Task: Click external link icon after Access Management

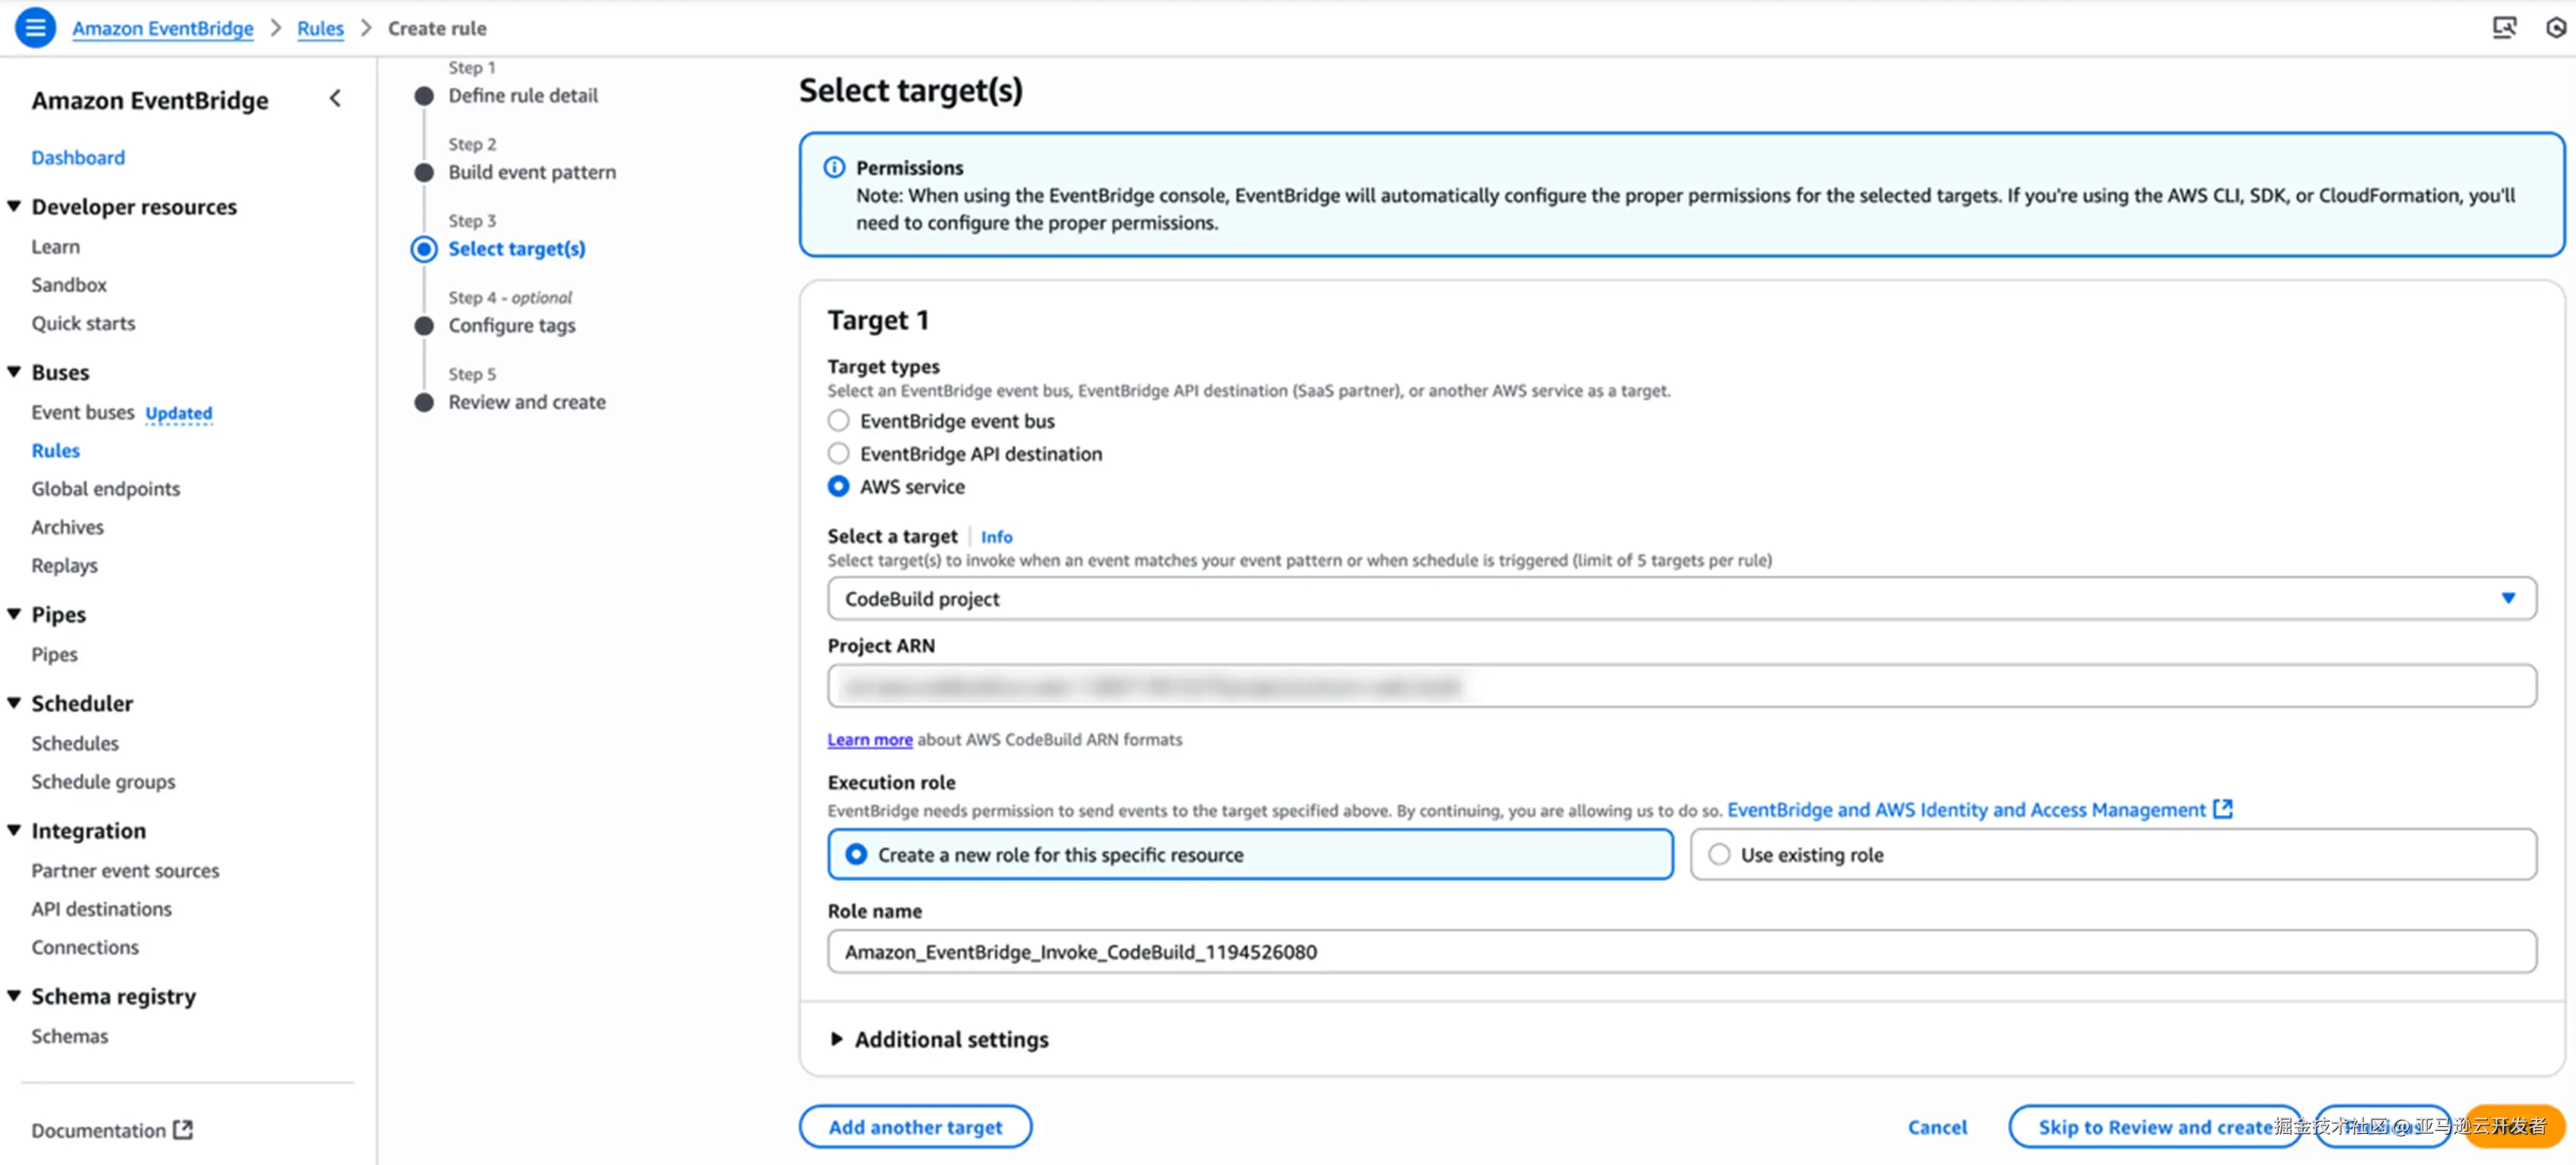Action: point(2222,808)
